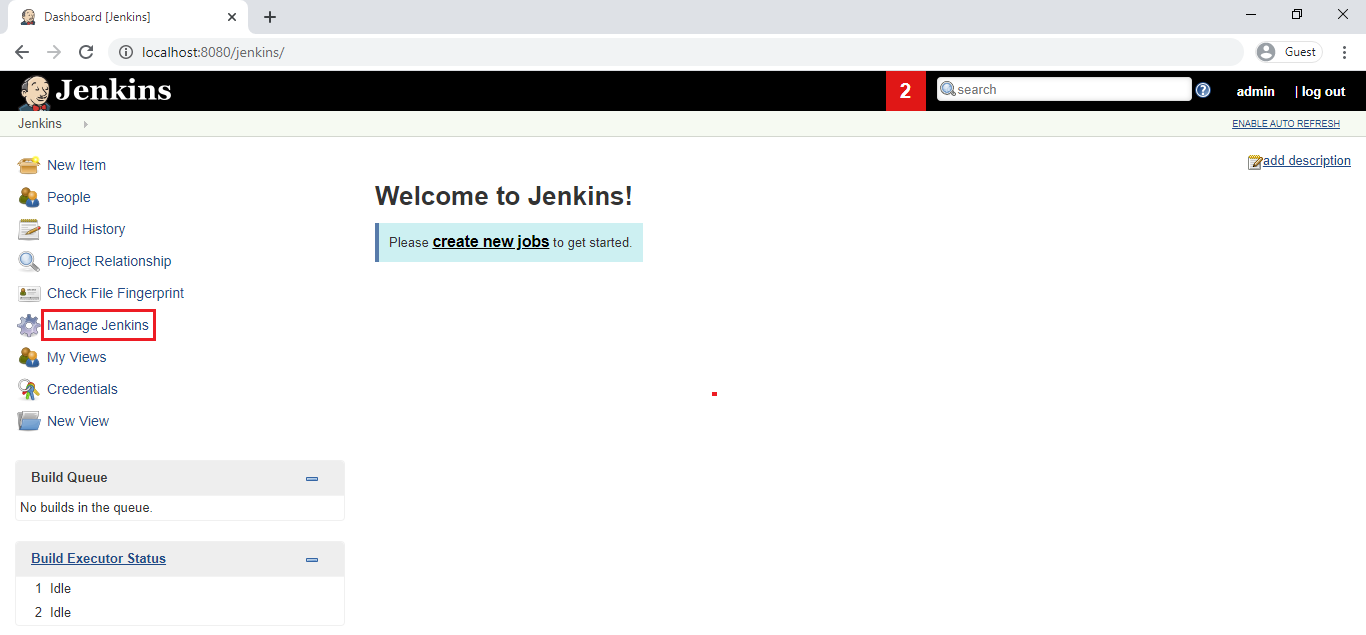Click the browser address bar
Viewport: 1366px width, 635px height.
tap(676, 52)
